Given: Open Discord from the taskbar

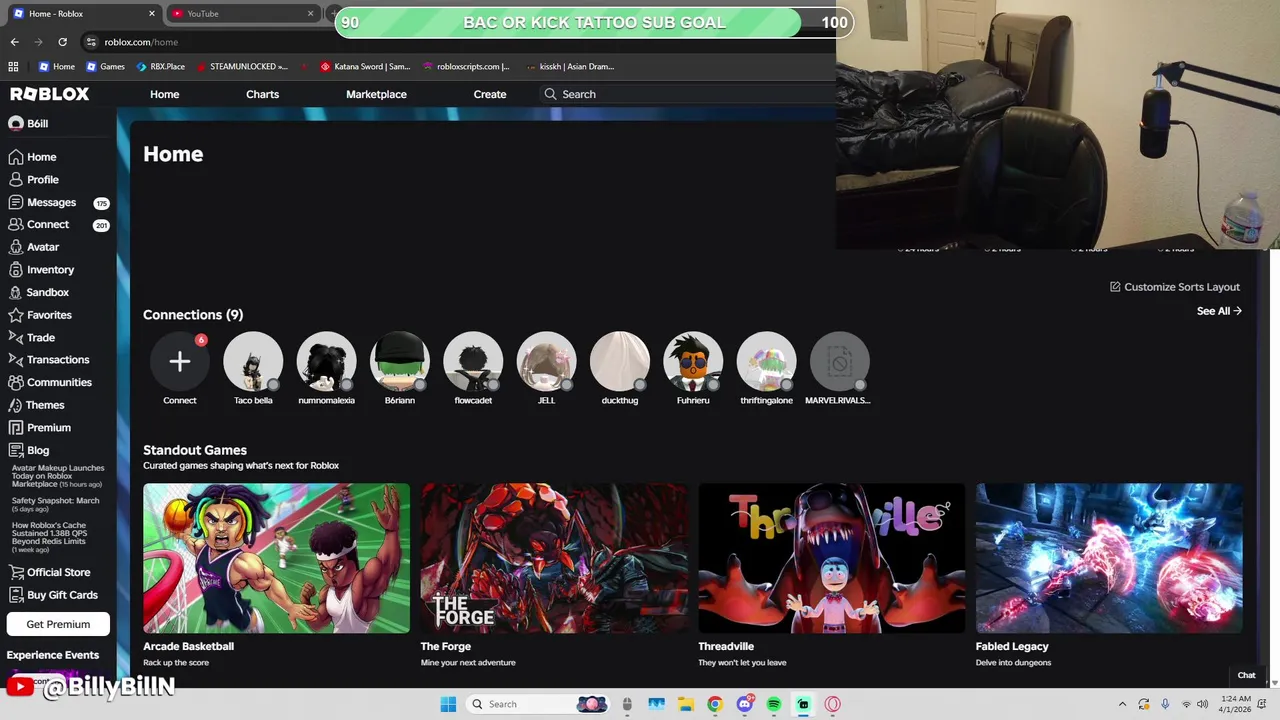Looking at the screenshot, I should 744,704.
